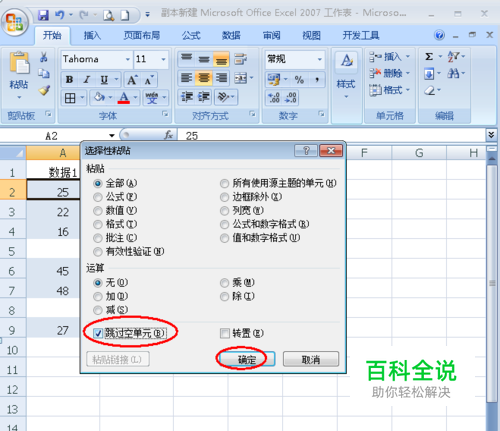Image resolution: width=500 pixels, height=431 pixels.
Task: Switch to 页面布局 ribbon tab
Action: pyautogui.click(x=142, y=35)
